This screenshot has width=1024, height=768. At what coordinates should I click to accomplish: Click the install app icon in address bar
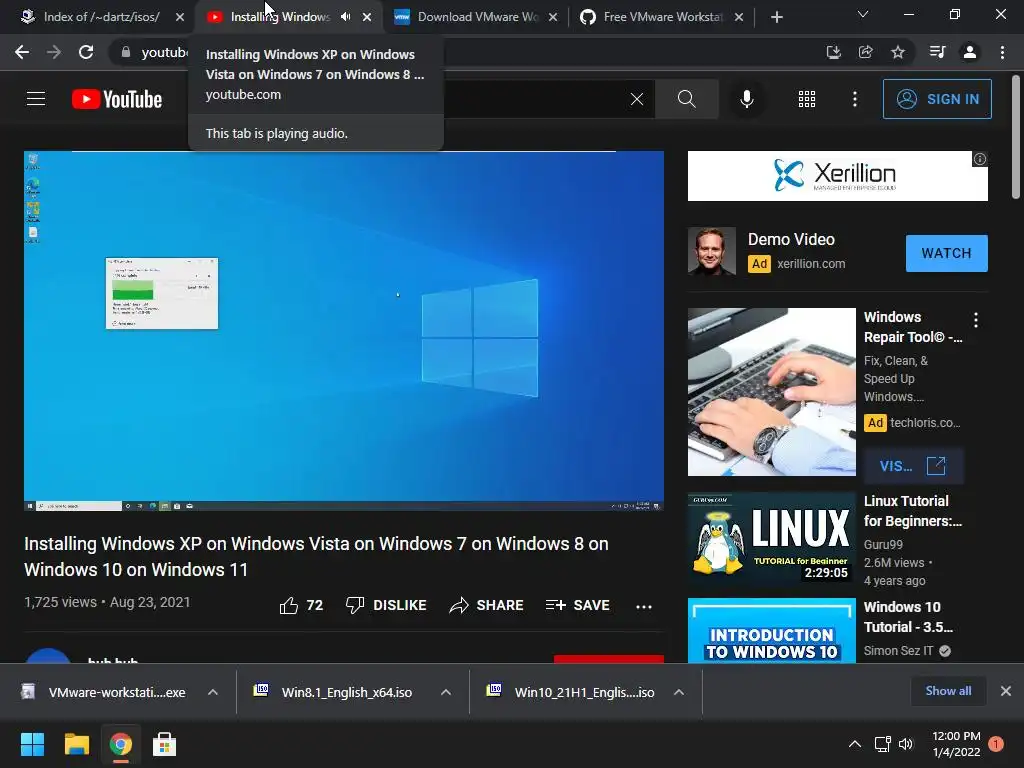click(833, 52)
